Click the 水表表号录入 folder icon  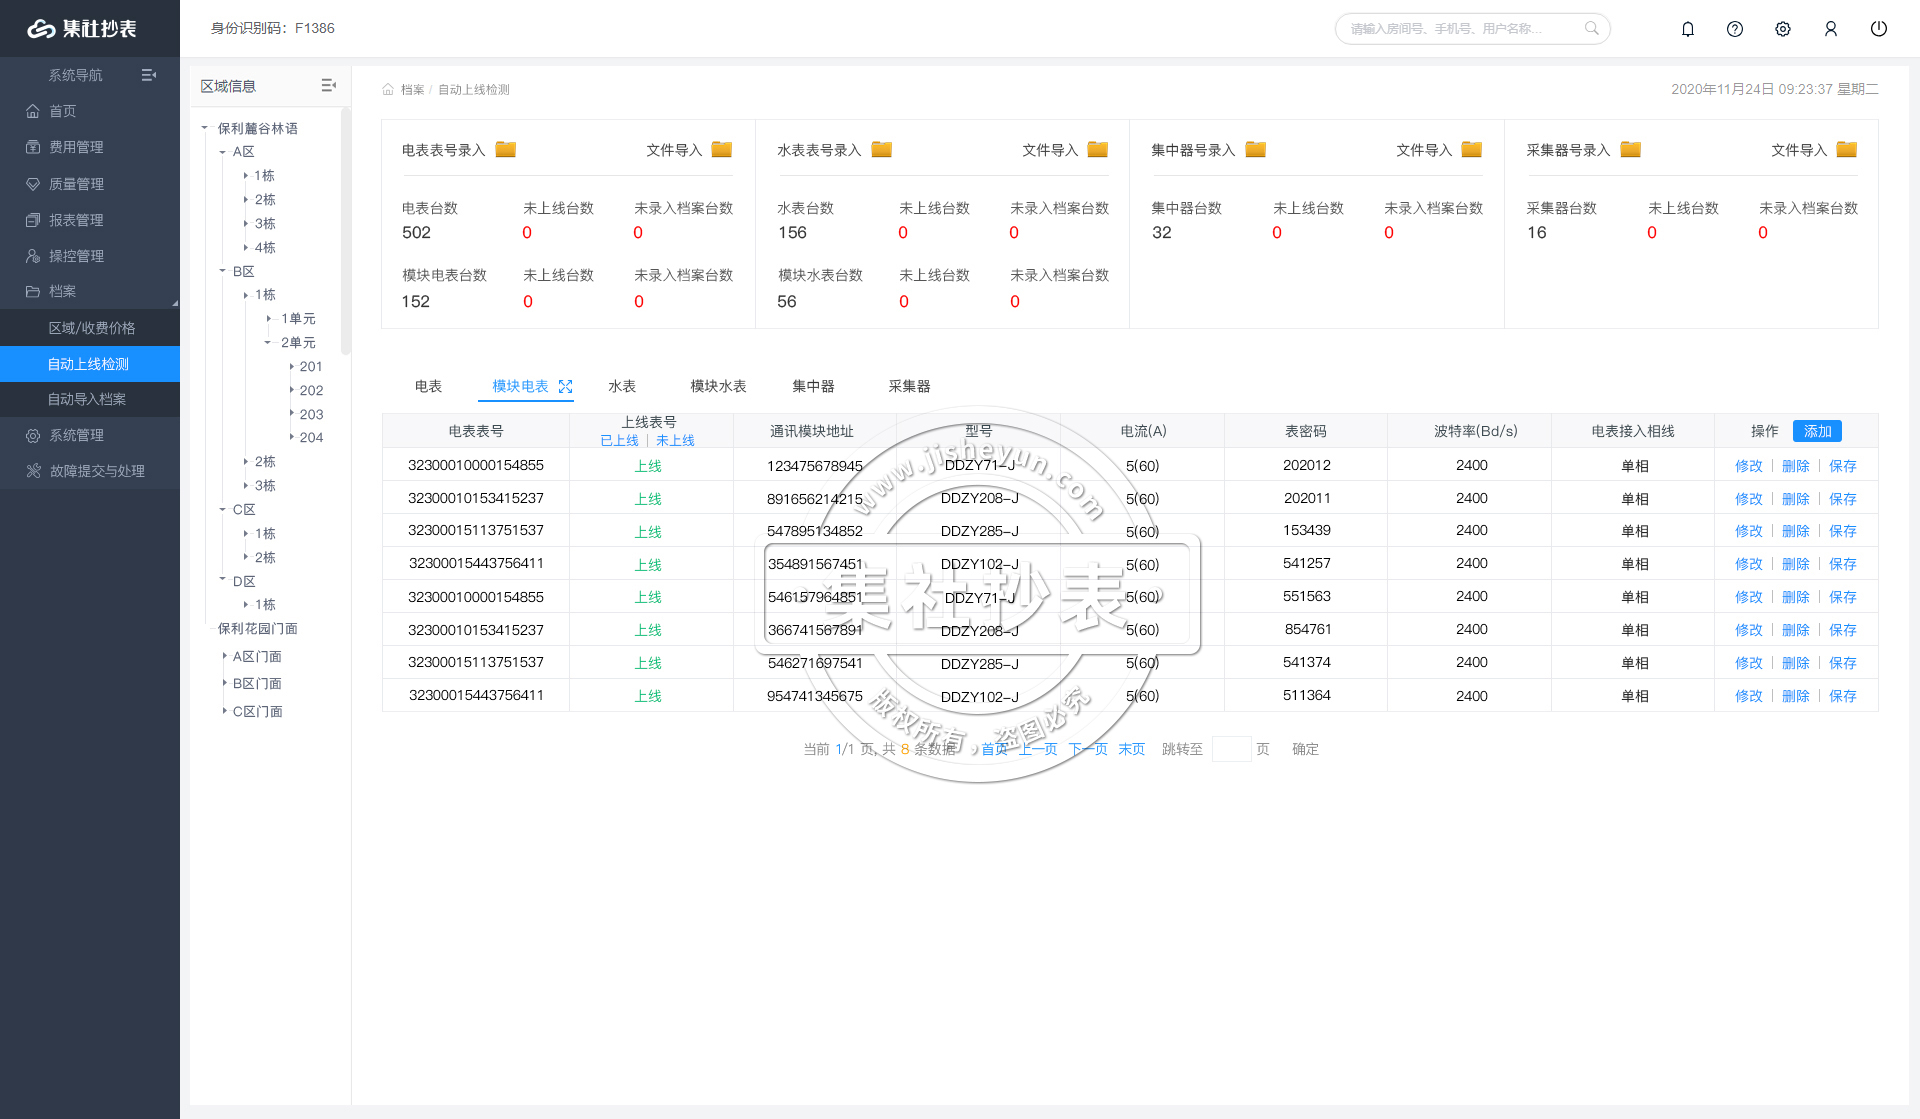click(881, 150)
